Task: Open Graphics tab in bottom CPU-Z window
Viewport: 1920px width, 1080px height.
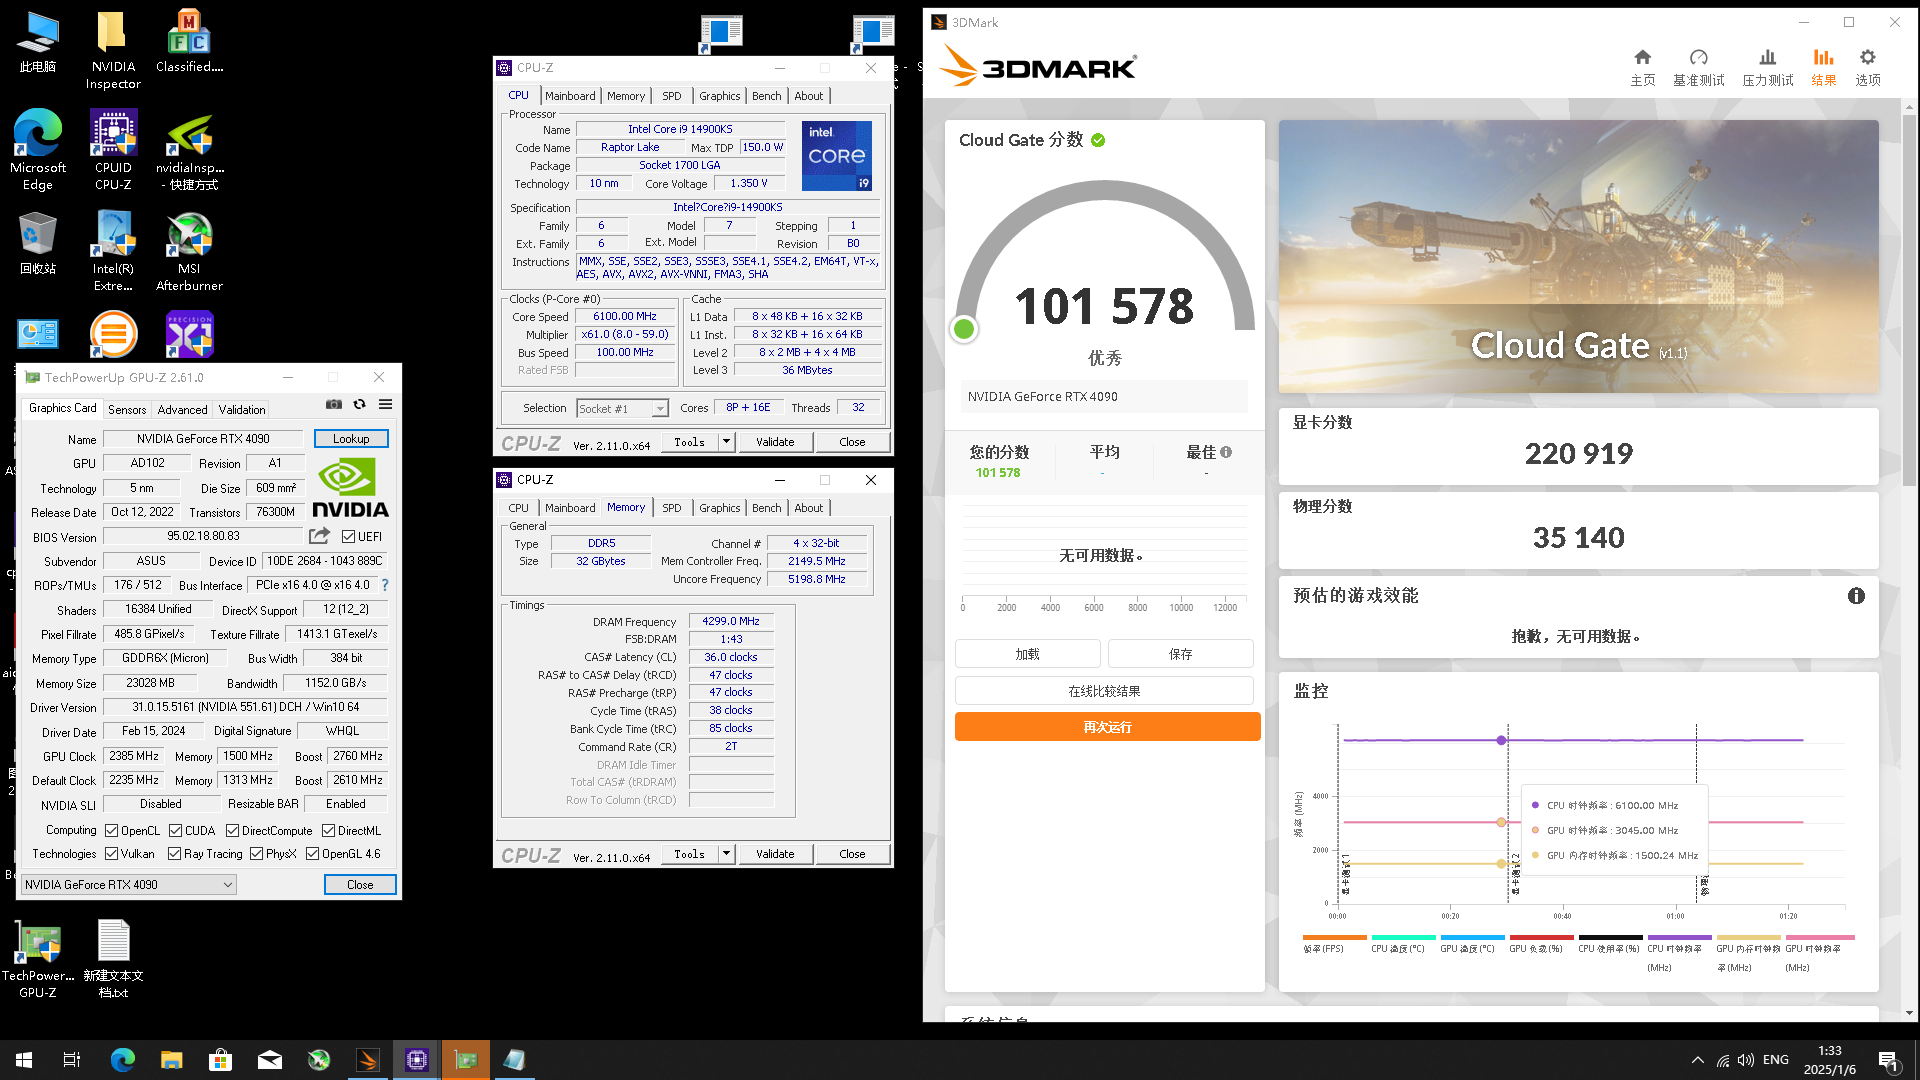Action: click(720, 508)
